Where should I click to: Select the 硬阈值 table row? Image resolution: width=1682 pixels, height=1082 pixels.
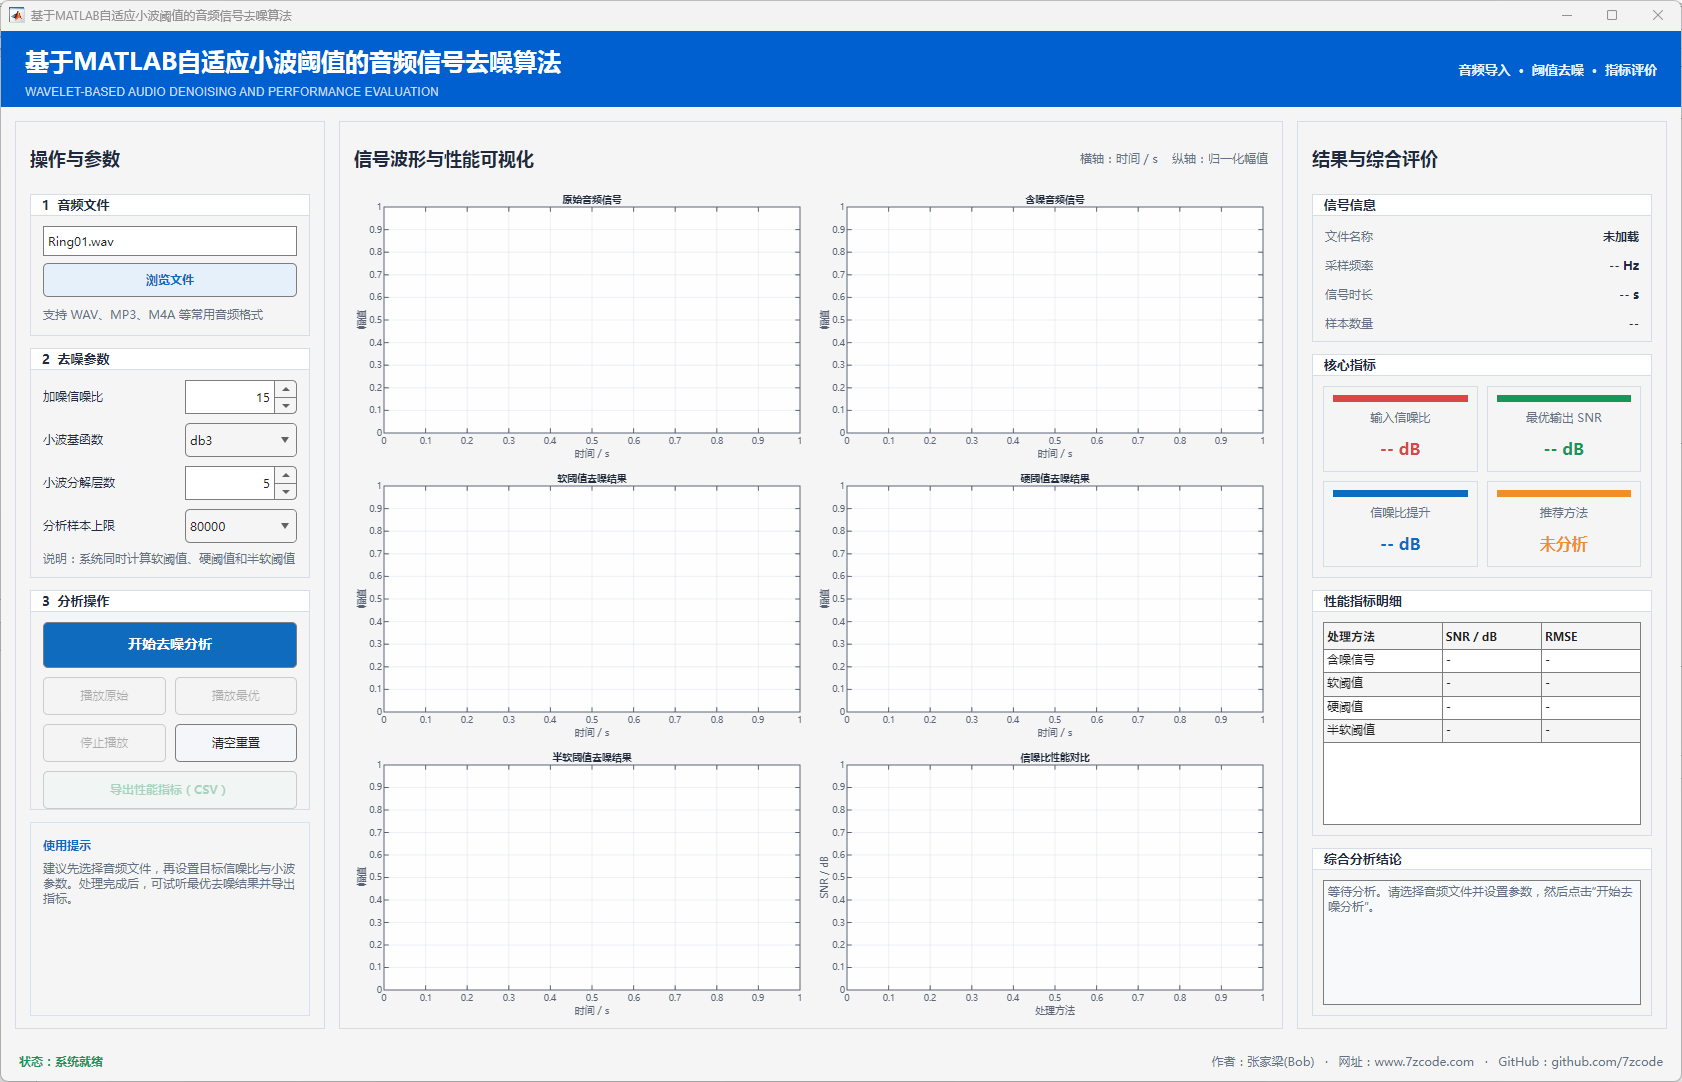(1482, 708)
